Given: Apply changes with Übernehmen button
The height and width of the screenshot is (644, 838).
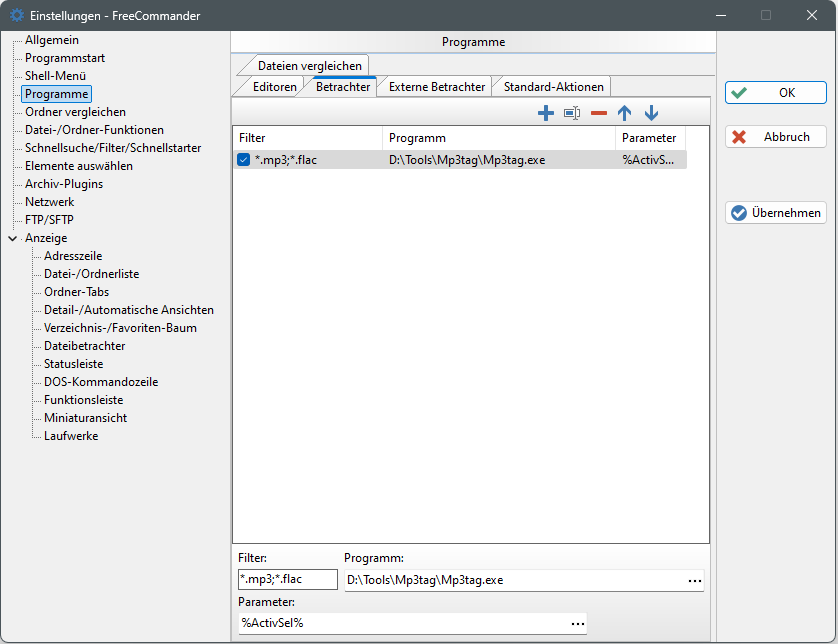Looking at the screenshot, I should point(776,212).
